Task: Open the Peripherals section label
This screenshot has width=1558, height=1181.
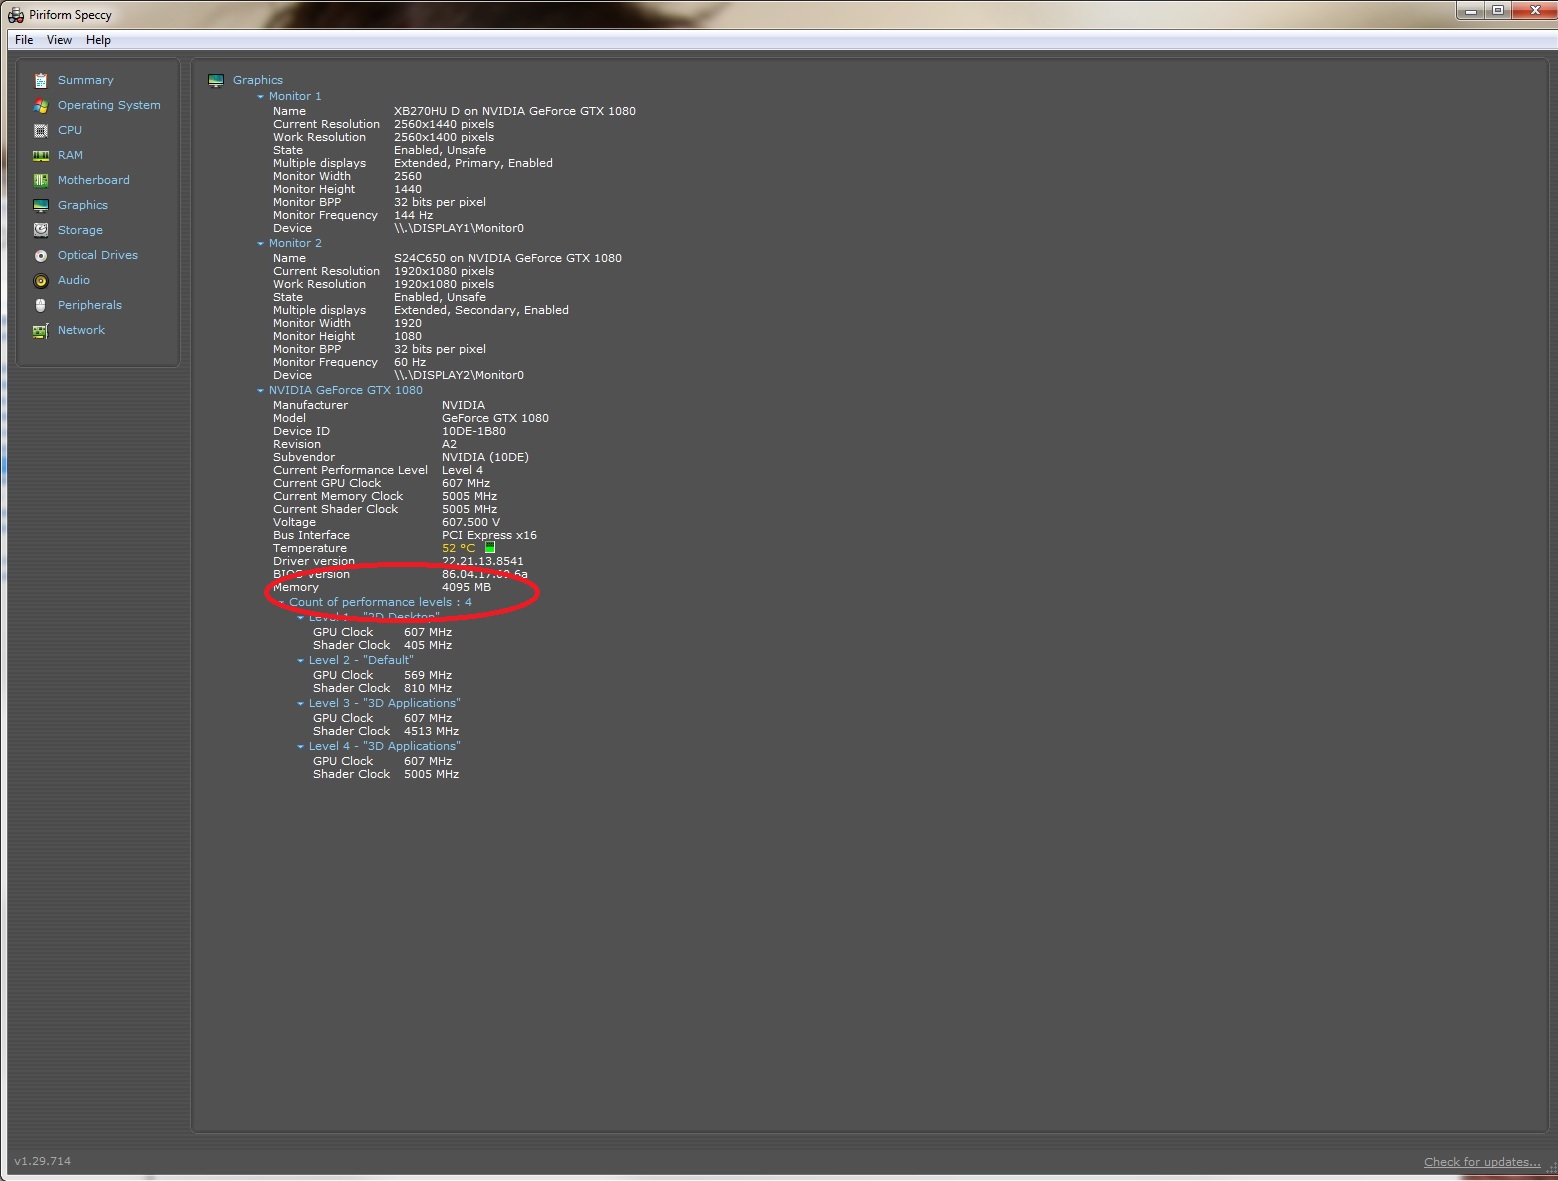Action: 89,305
